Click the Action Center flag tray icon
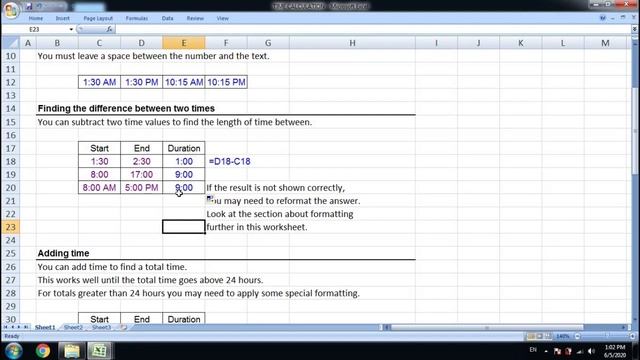Image resolution: width=640 pixels, height=360 pixels. [x=557, y=351]
